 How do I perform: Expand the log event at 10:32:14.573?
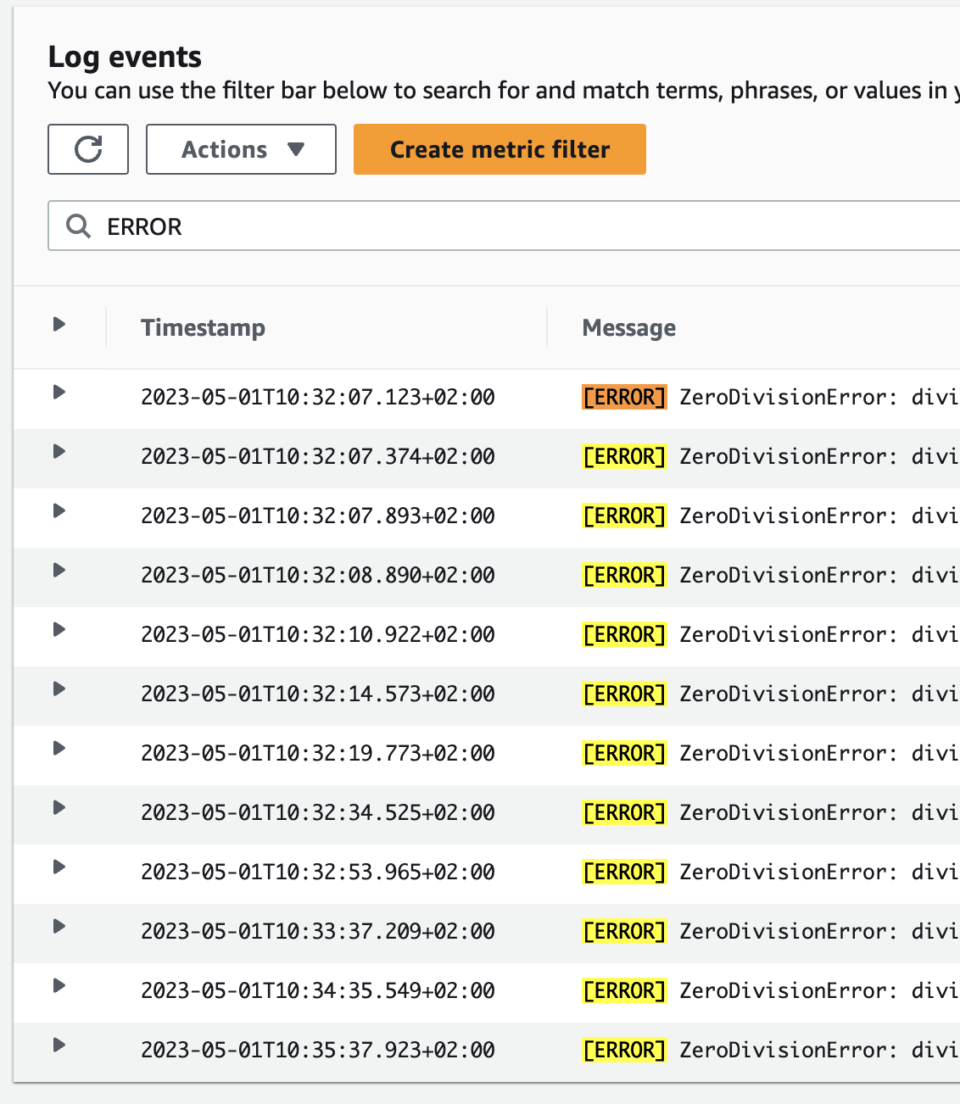[x=59, y=689]
